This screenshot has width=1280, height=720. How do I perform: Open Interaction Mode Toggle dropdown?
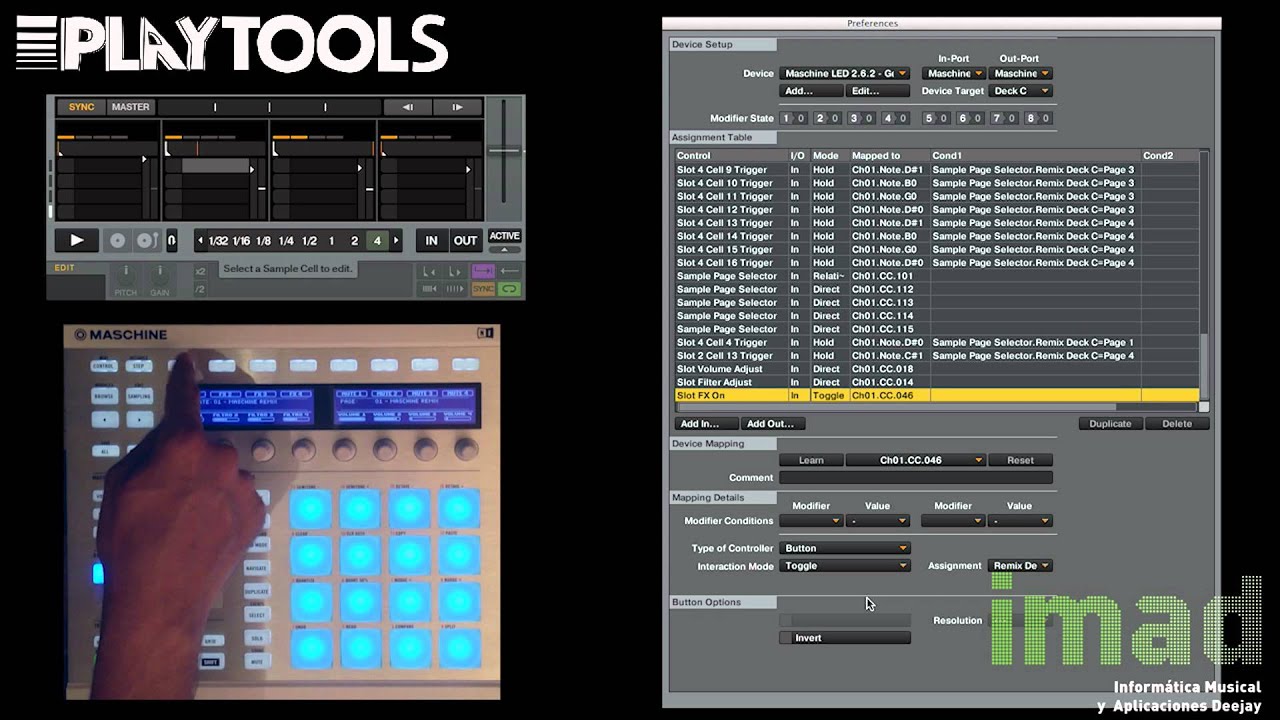tap(845, 566)
